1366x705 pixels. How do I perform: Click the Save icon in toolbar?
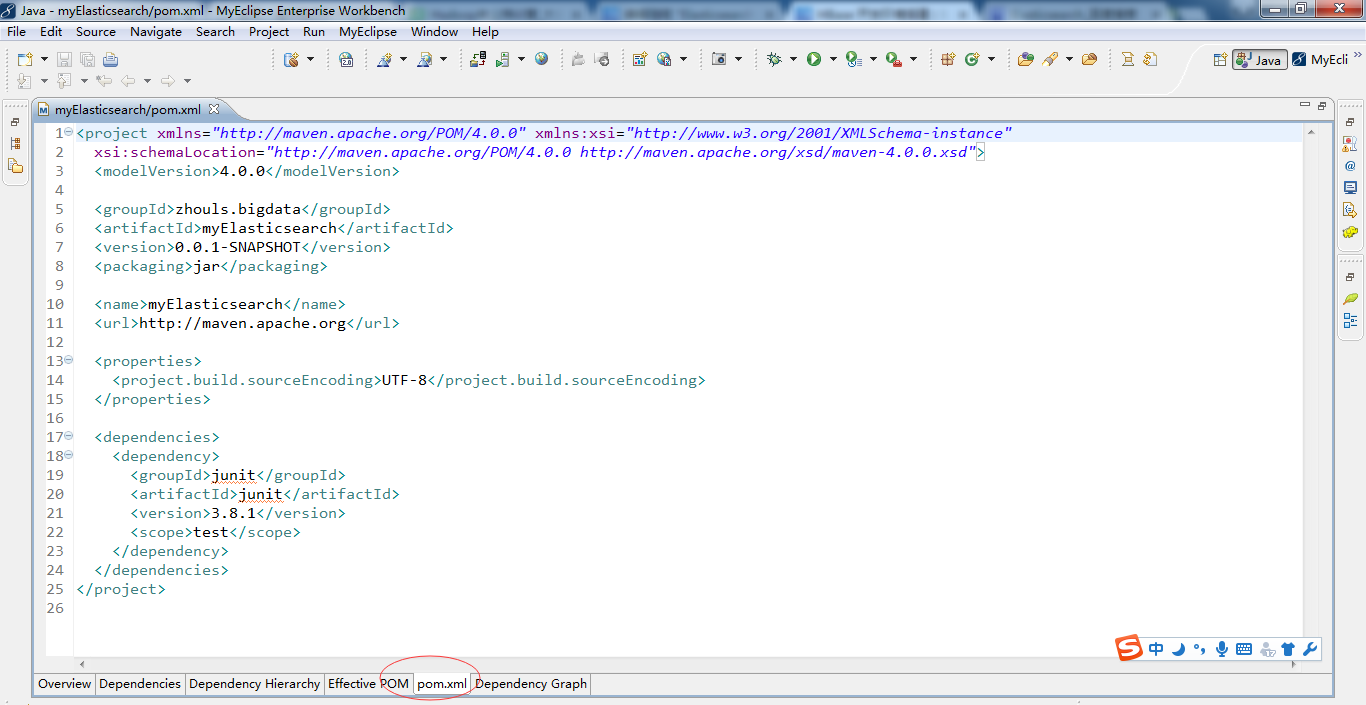click(x=64, y=60)
